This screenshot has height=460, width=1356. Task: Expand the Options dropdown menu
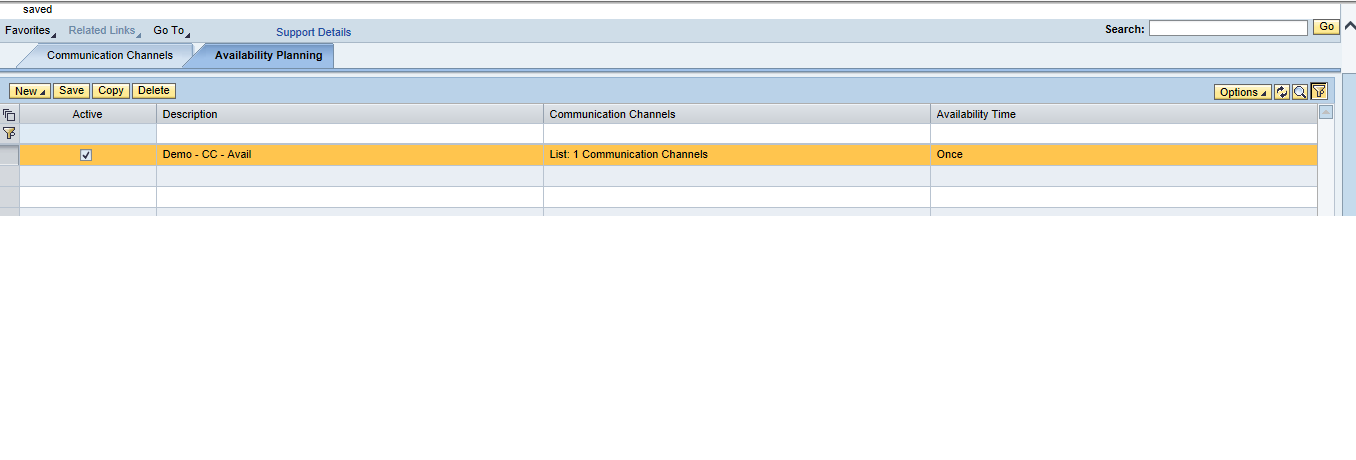pos(1242,92)
